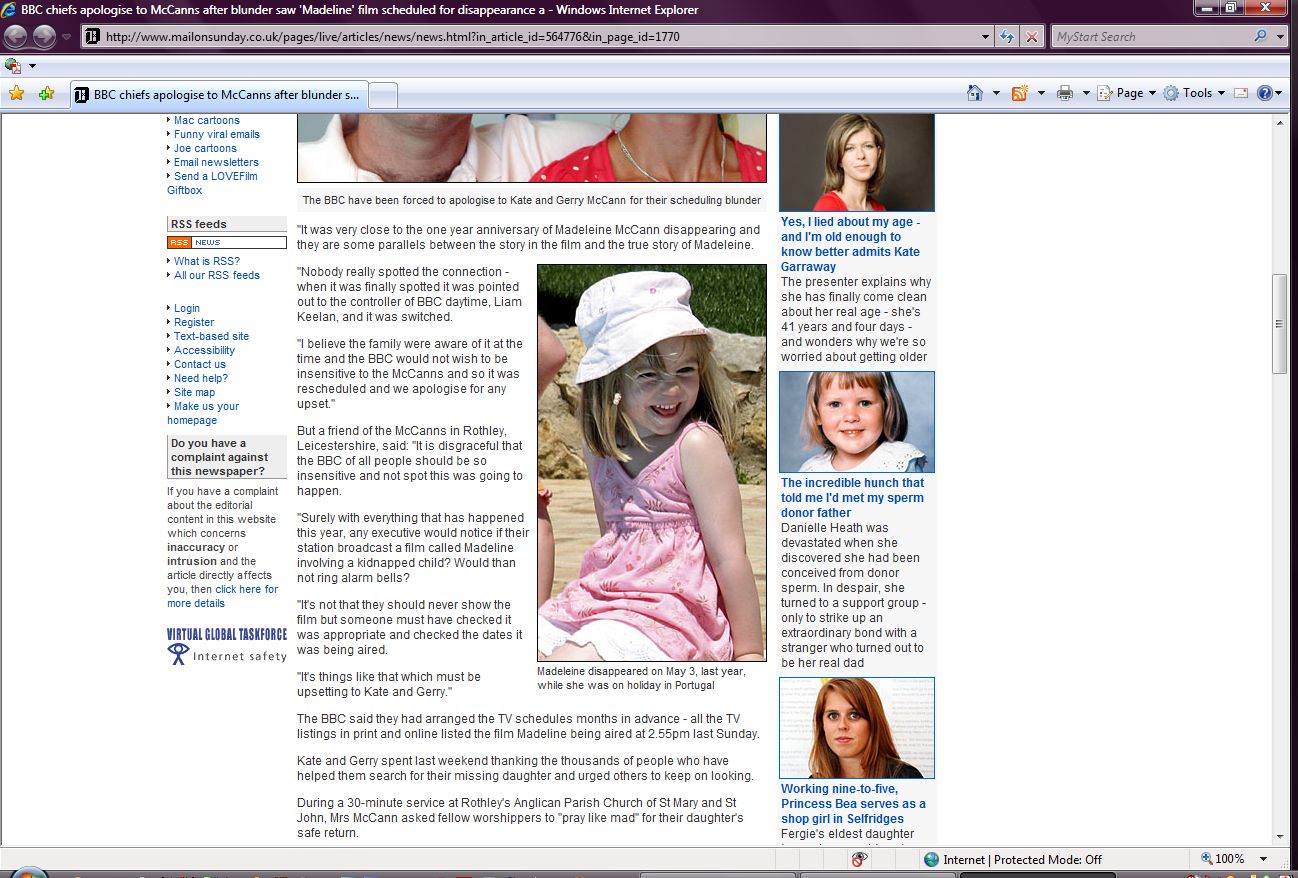Select the BBC chiefs apologise tab
Viewport: 1298px width, 878px height.
(220, 95)
